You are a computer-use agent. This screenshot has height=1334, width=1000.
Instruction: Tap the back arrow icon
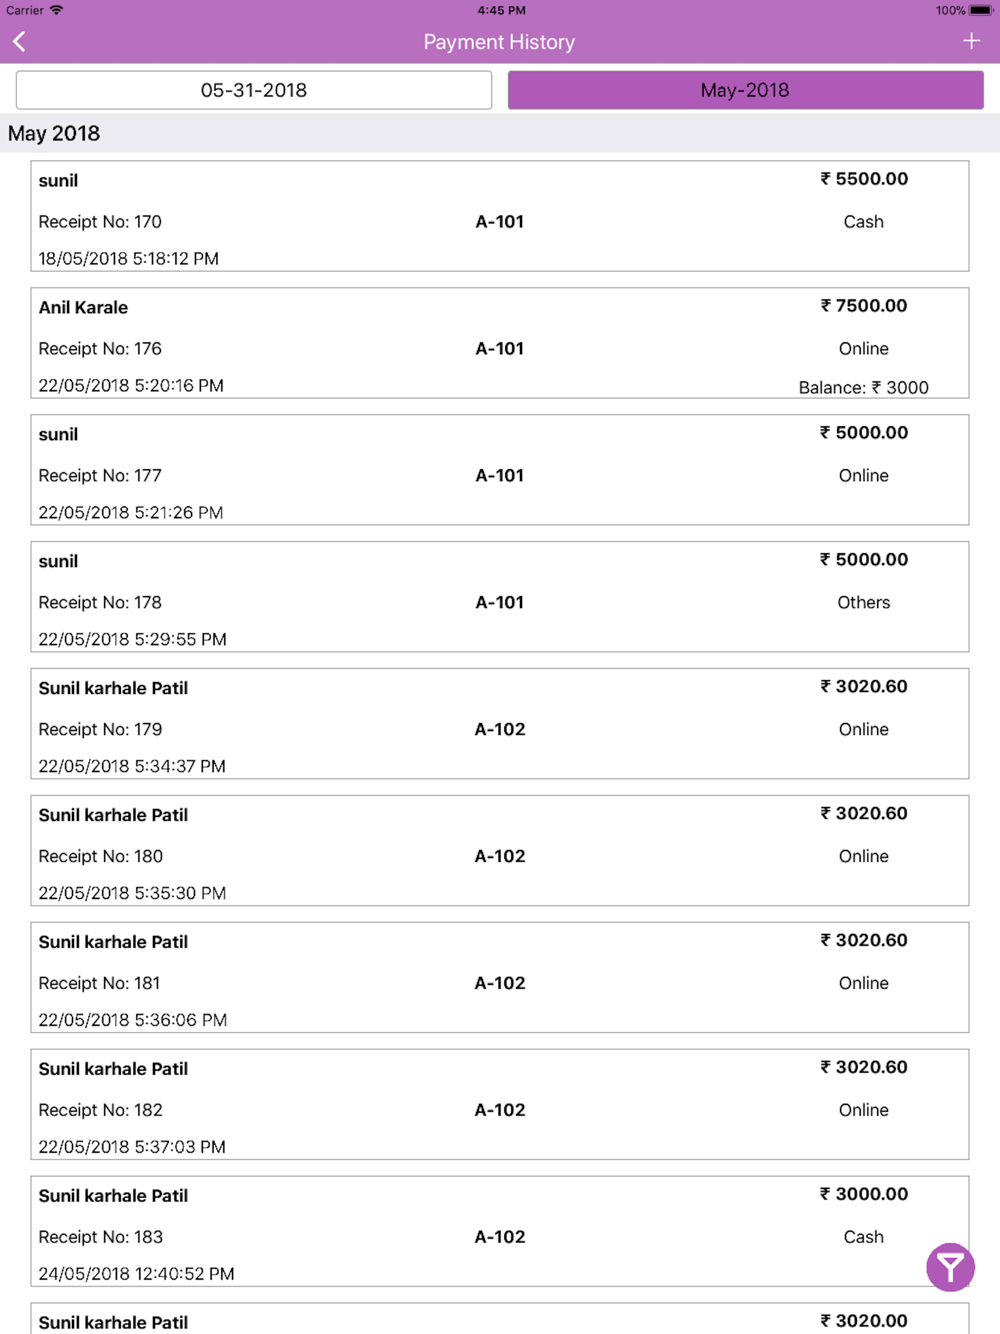click(x=20, y=42)
